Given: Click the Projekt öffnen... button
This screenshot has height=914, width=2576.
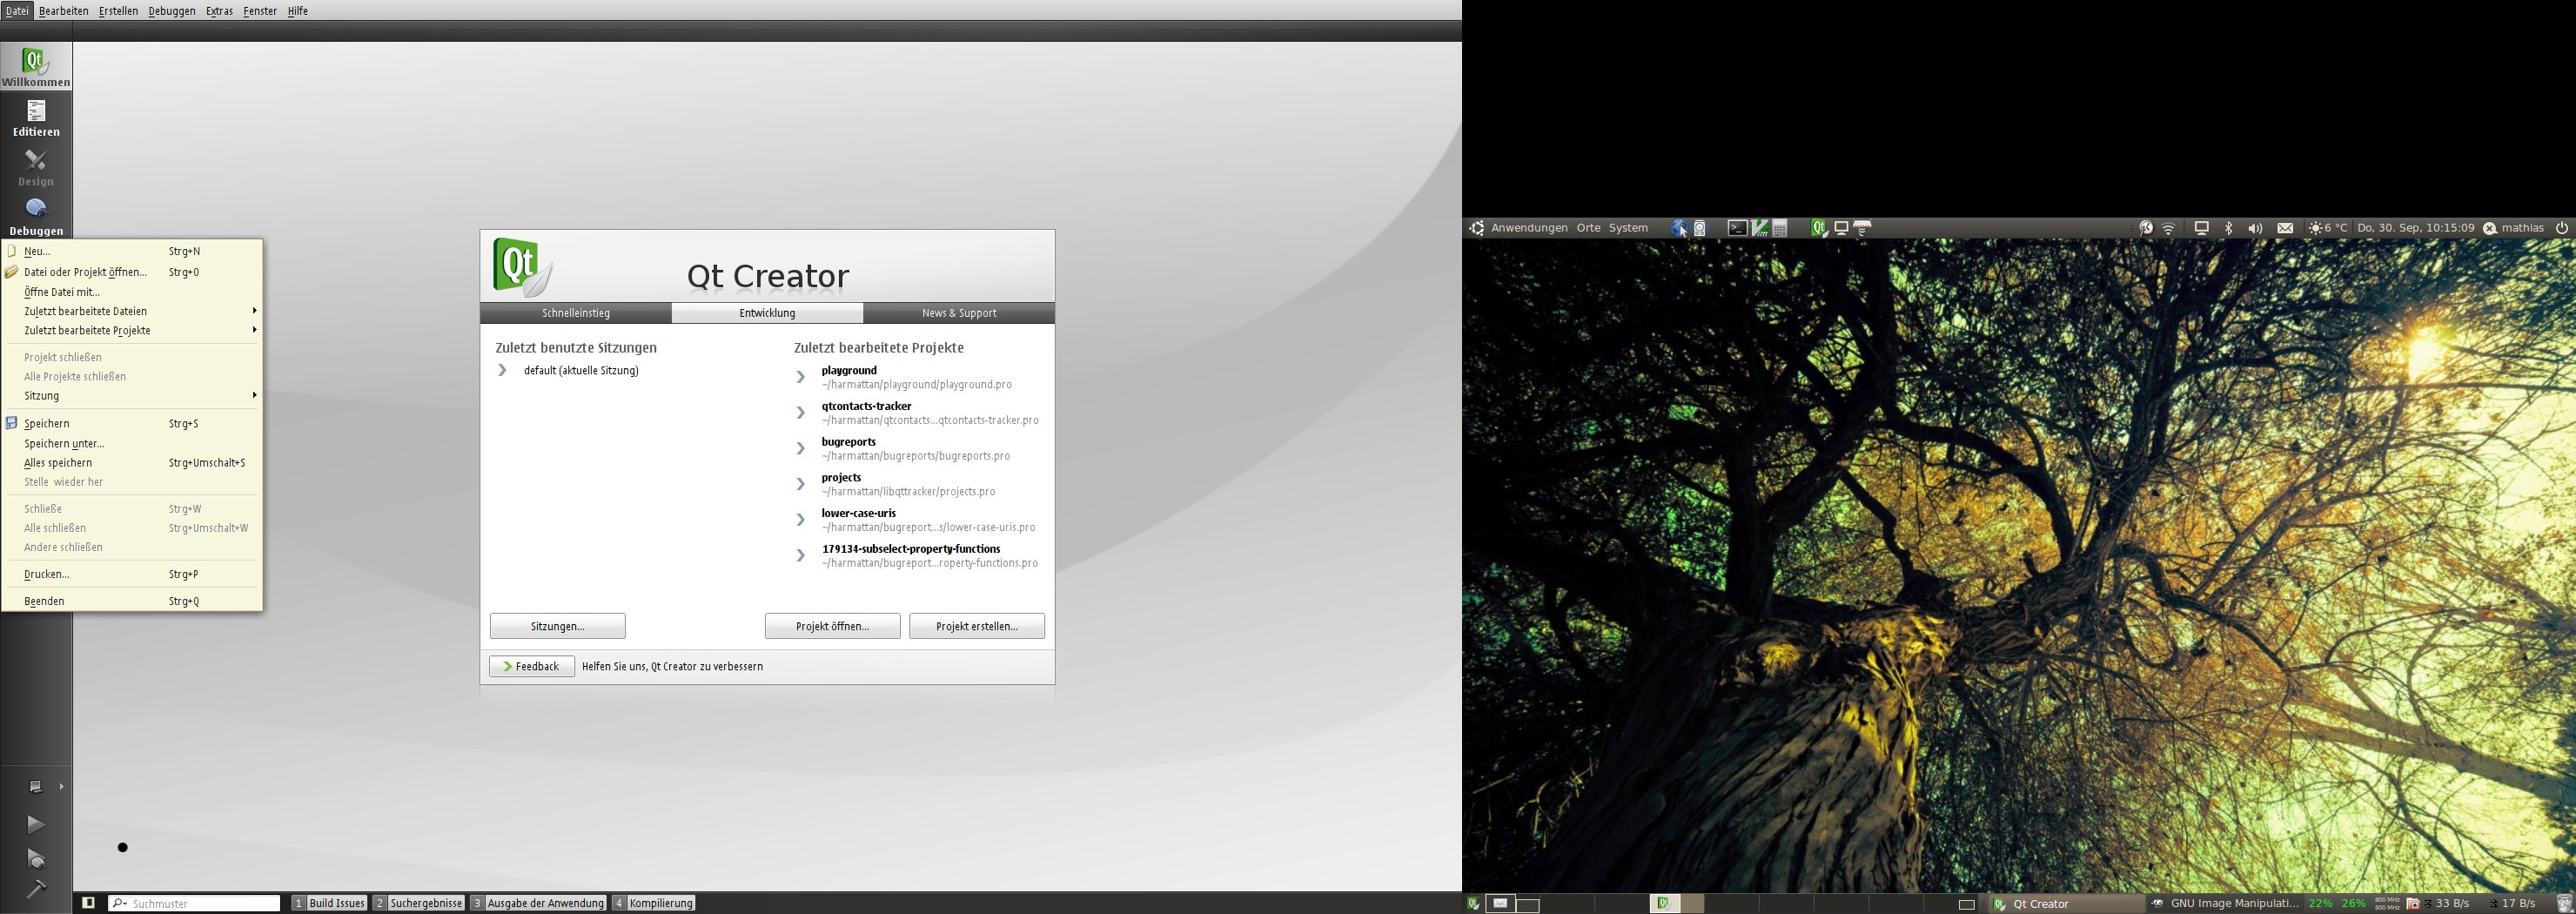Looking at the screenshot, I should pos(832,626).
